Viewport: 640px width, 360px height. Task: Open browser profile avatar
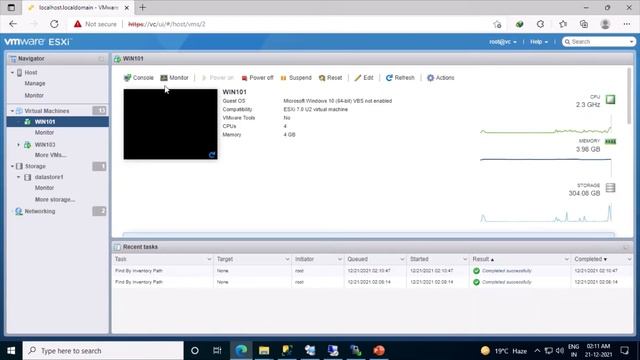tap(605, 24)
